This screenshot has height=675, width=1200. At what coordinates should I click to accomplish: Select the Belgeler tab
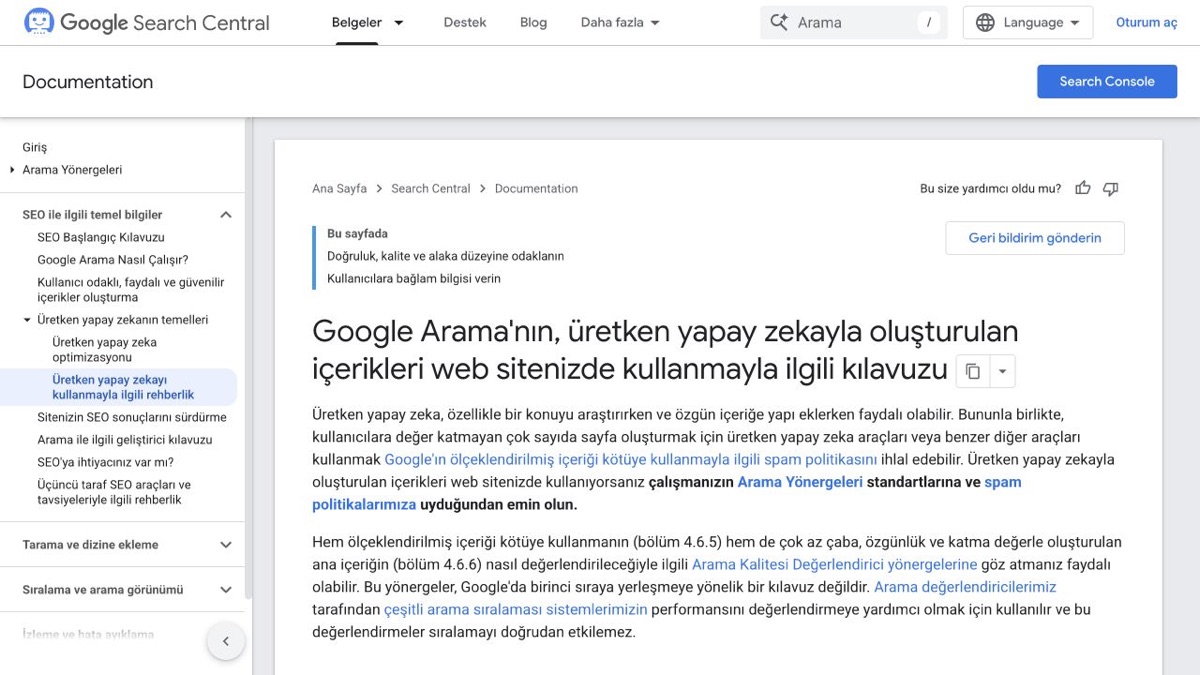tap(356, 22)
